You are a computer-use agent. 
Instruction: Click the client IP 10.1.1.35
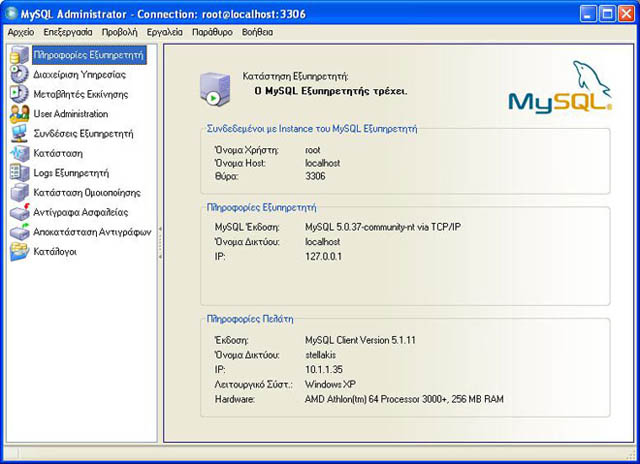(324, 369)
